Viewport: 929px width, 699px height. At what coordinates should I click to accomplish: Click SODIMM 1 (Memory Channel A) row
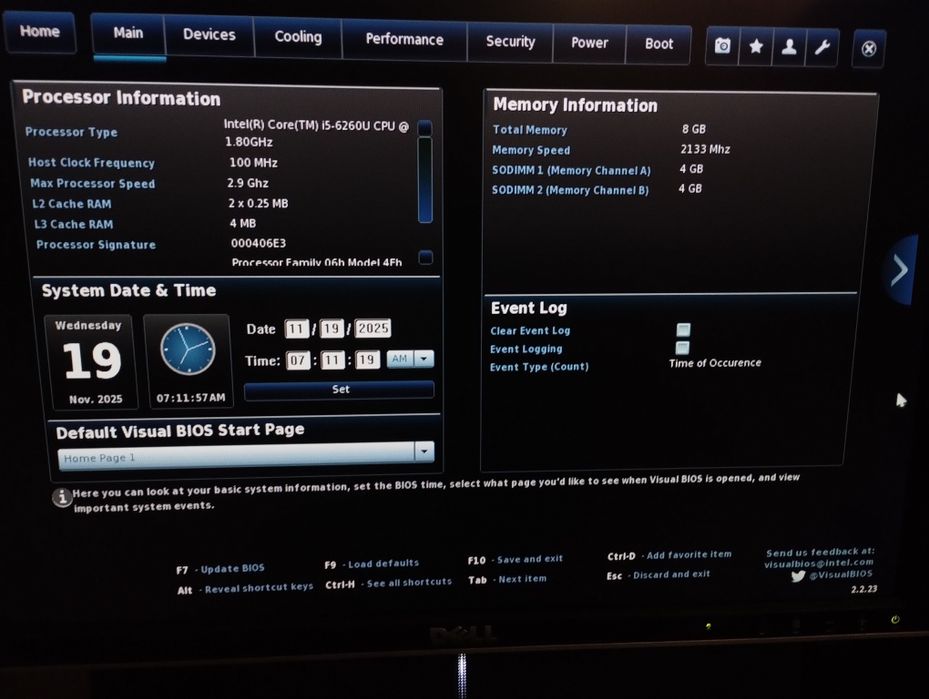[597, 169]
